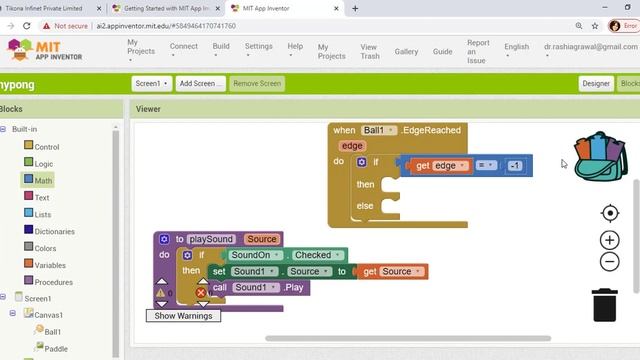The width and height of the screenshot is (640, 360).
Task: Click the Remove Screen button
Action: point(257,83)
